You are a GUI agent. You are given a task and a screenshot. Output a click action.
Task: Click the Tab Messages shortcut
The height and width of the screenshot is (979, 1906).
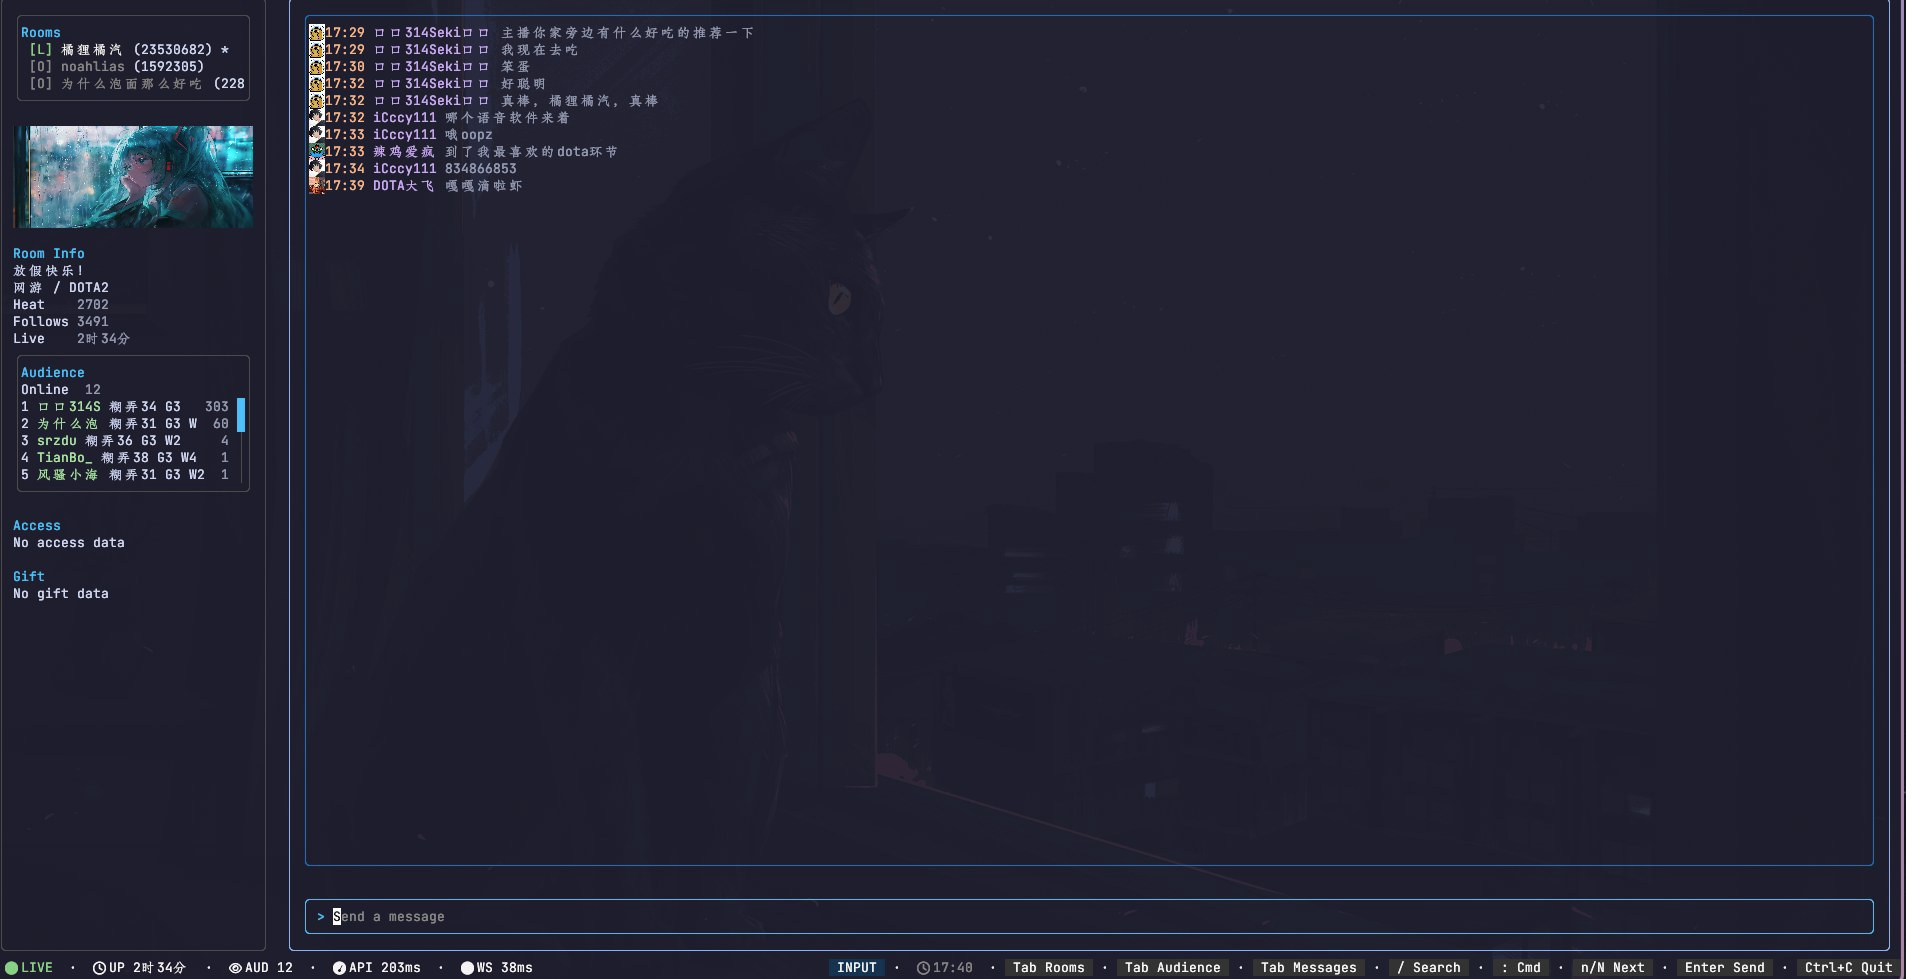(1308, 968)
